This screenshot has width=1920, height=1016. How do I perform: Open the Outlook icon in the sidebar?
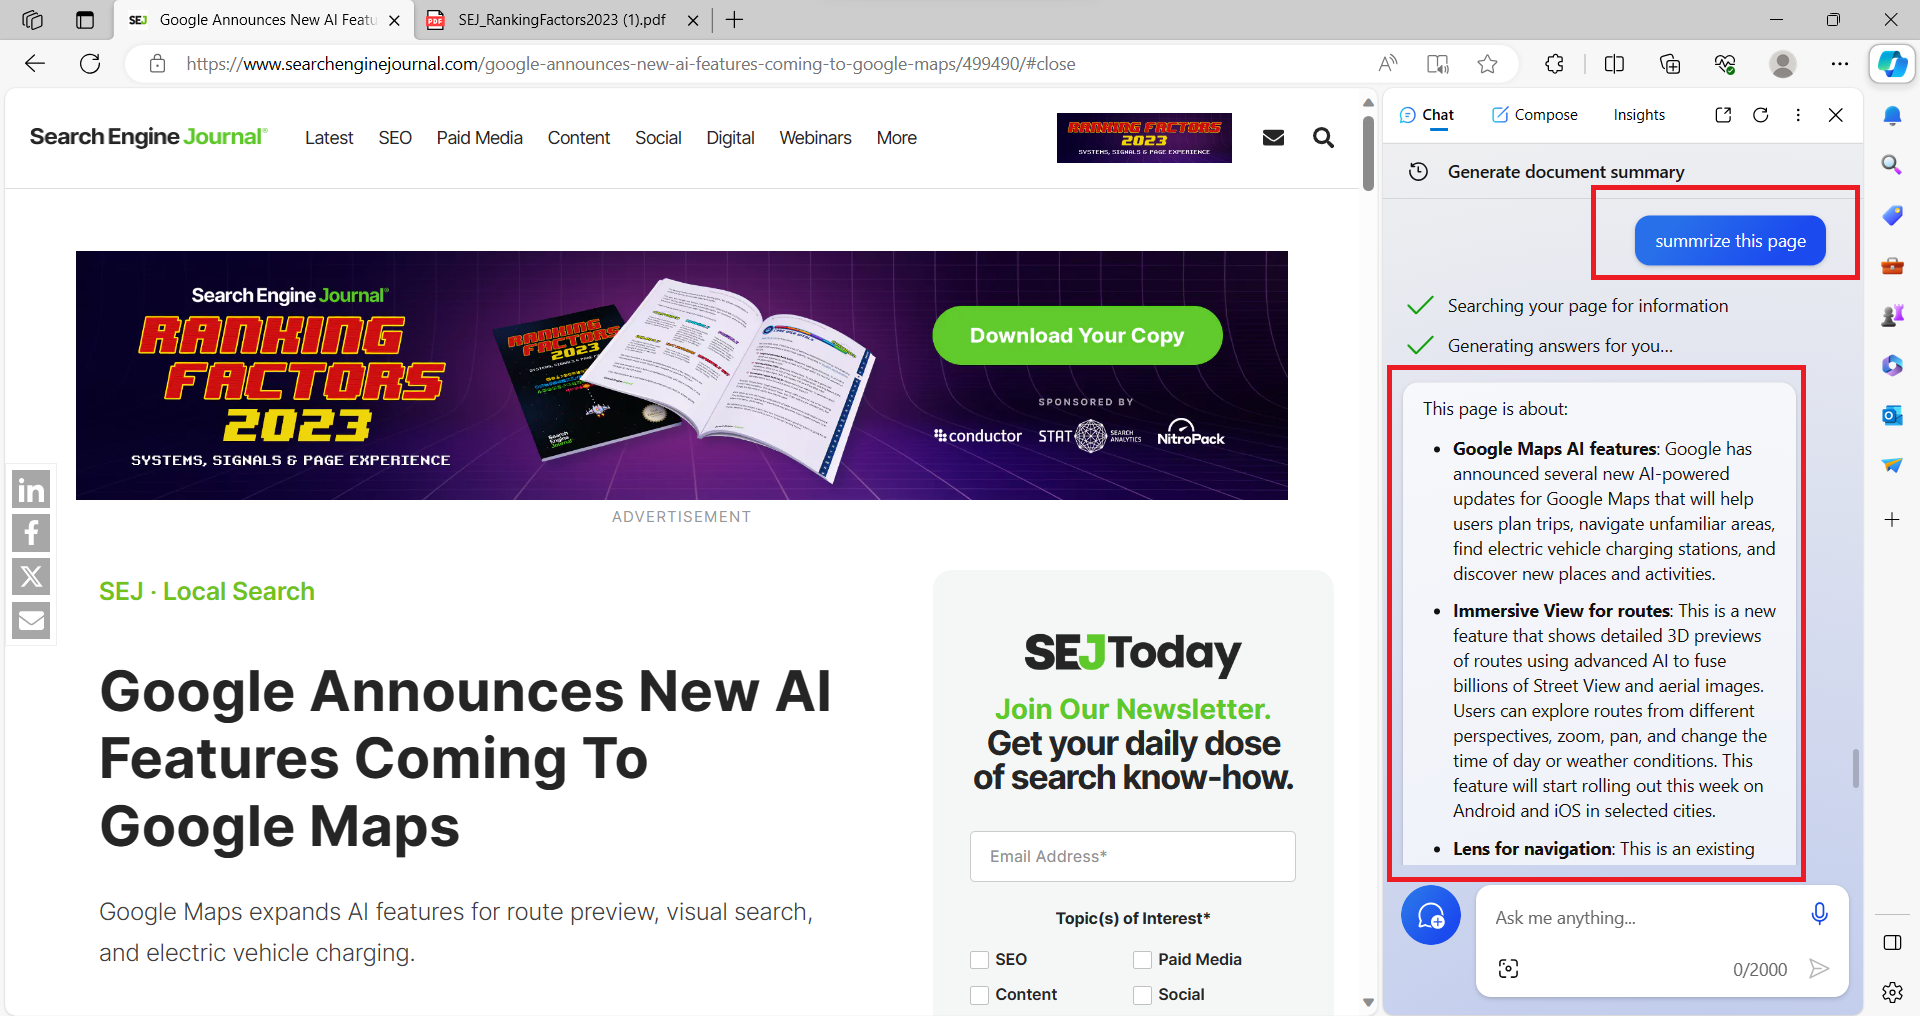(x=1891, y=415)
